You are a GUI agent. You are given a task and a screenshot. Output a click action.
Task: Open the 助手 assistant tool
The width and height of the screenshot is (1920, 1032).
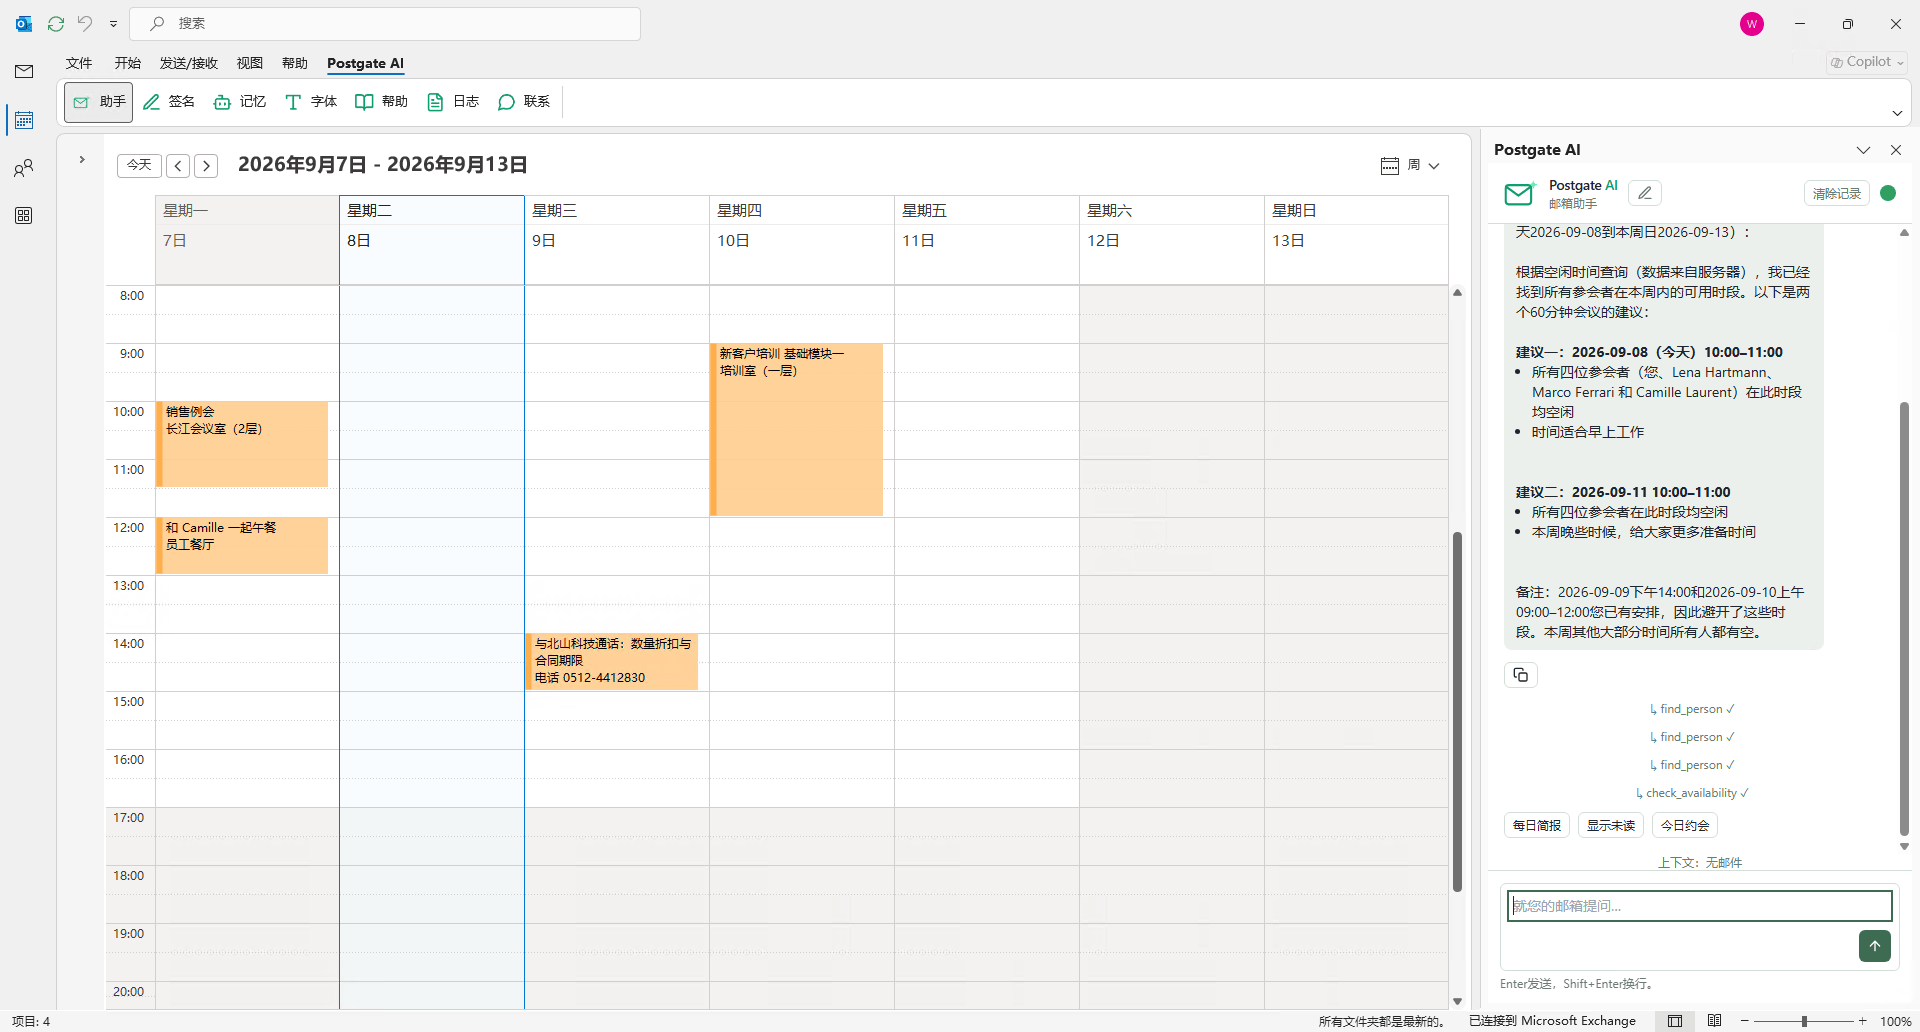click(99, 102)
